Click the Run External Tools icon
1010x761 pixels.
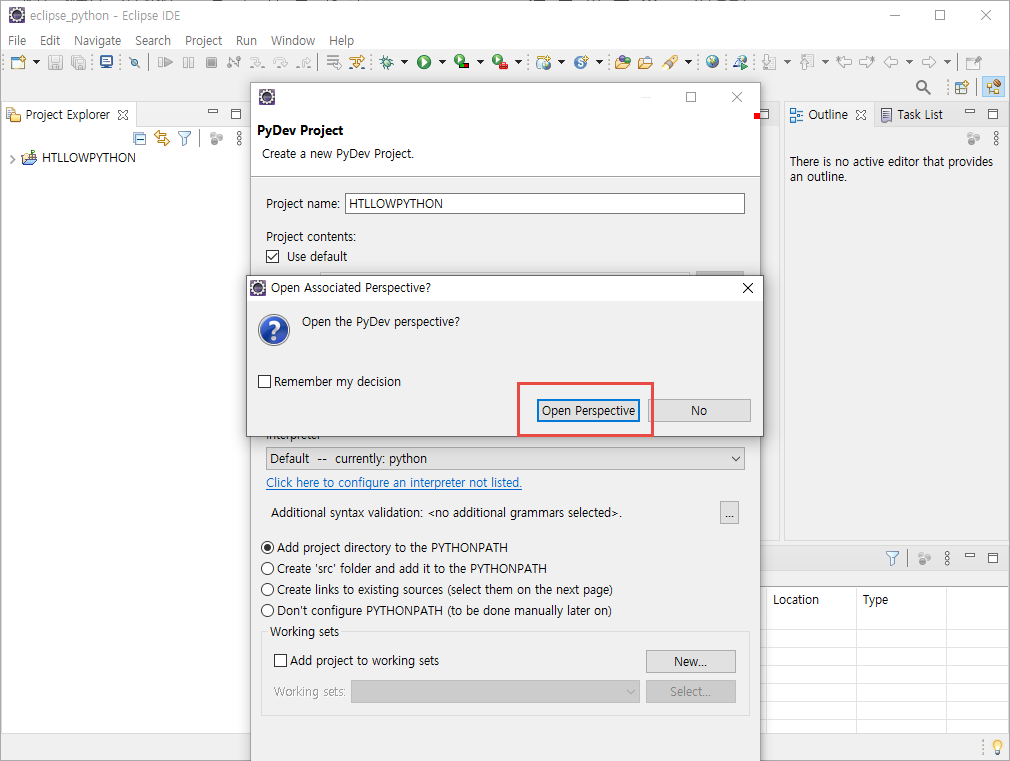tap(499, 62)
